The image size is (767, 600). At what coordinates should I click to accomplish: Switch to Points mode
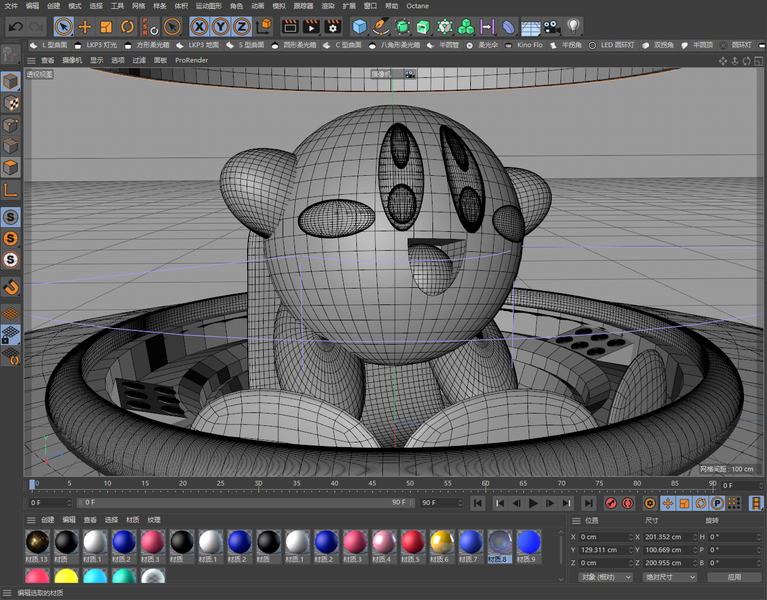coord(10,125)
